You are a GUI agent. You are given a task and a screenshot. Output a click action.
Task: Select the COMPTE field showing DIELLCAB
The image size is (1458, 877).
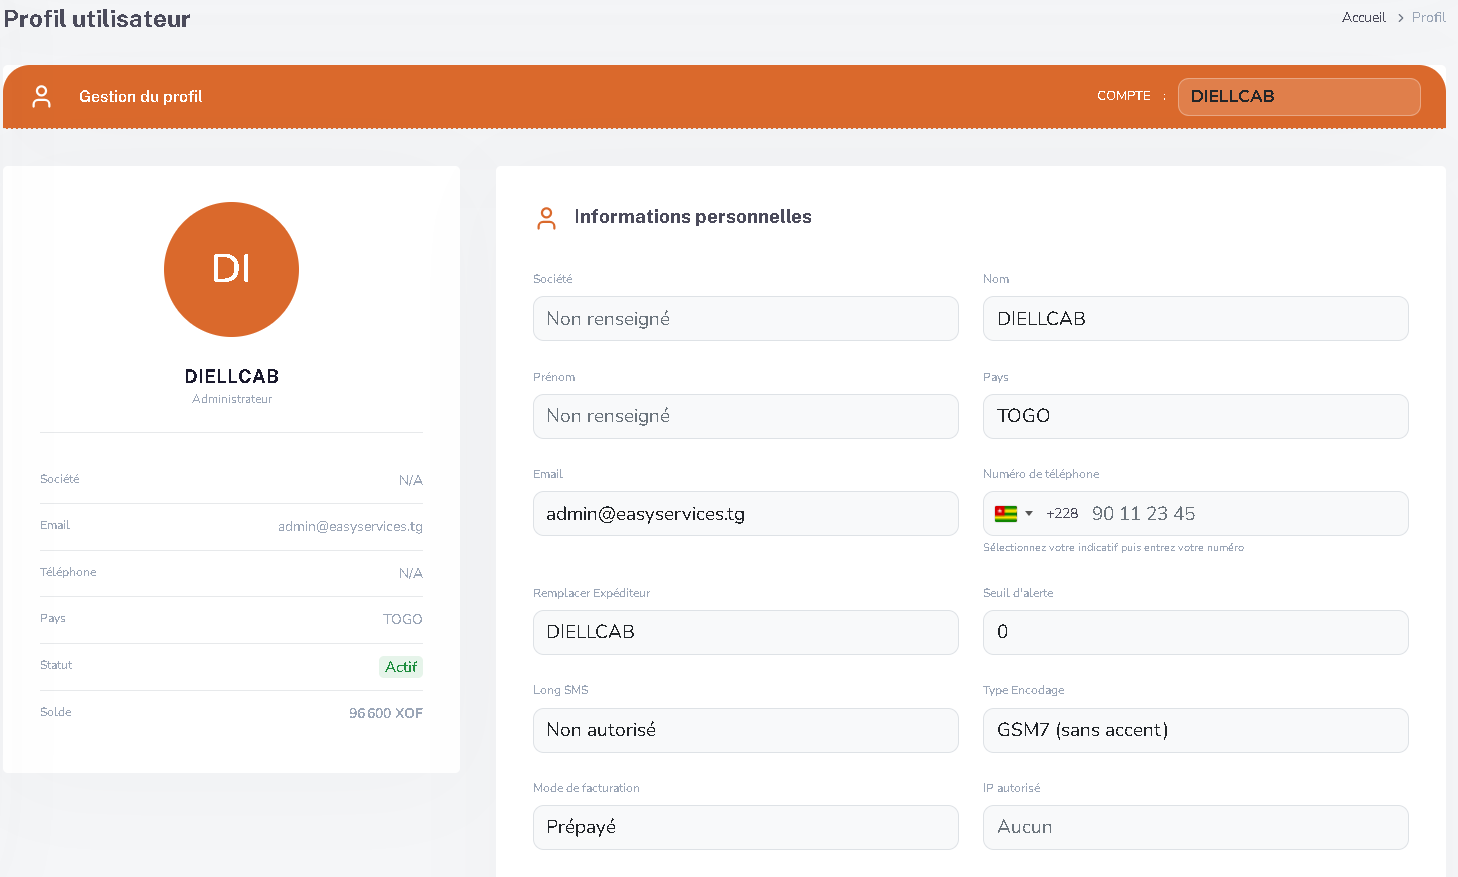1299,97
